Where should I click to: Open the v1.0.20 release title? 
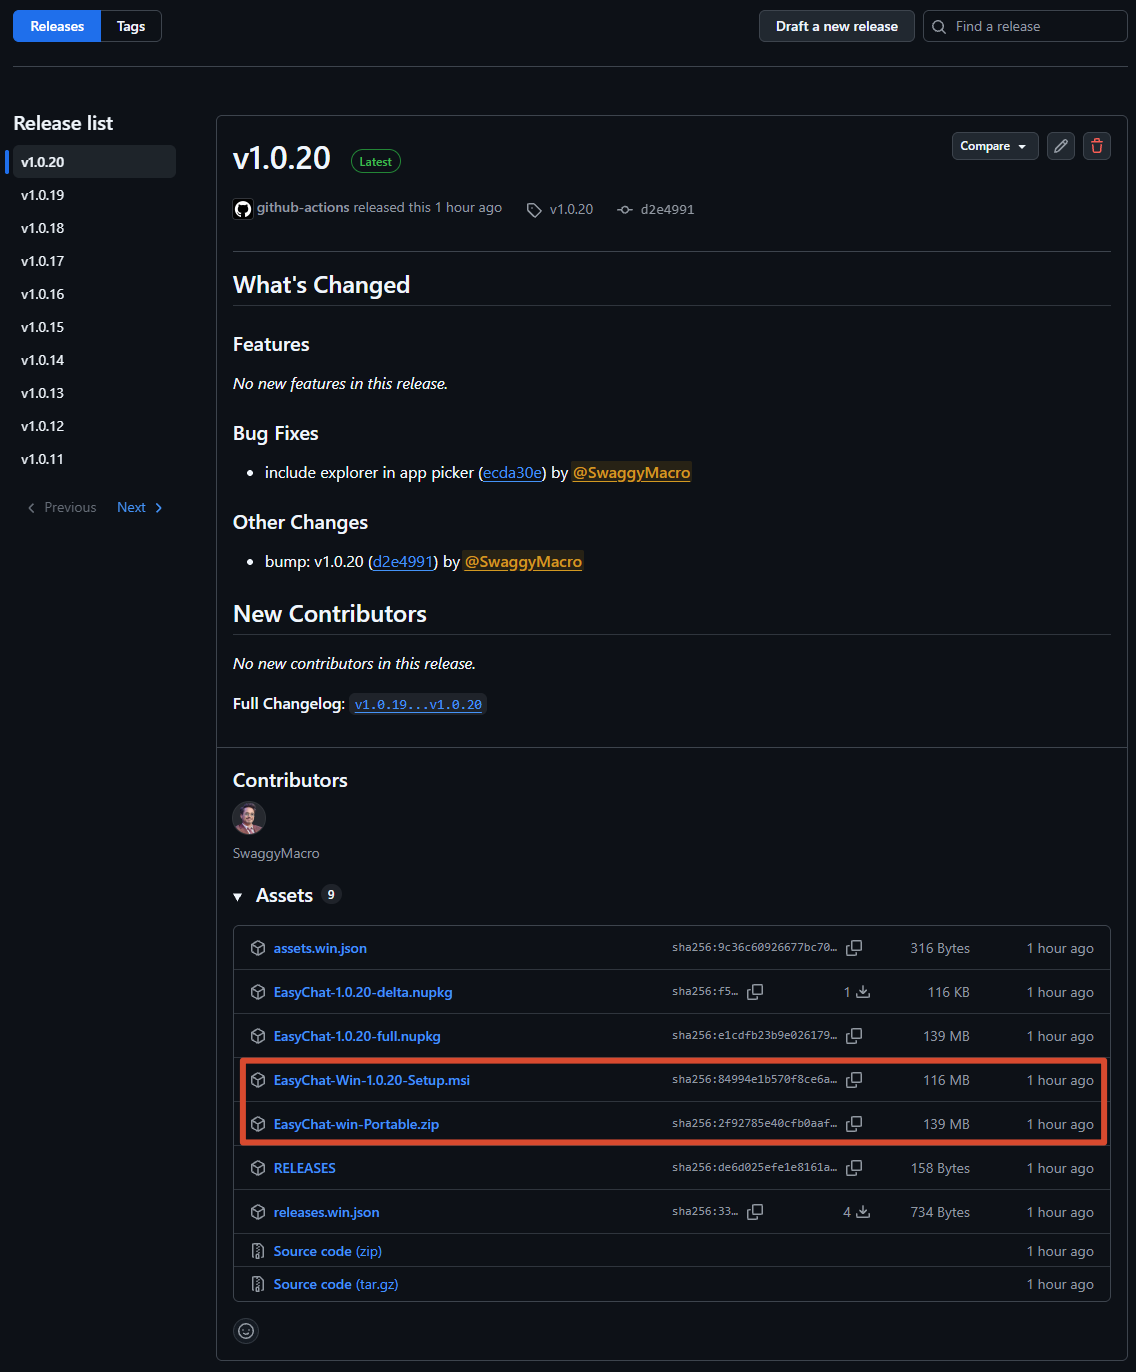[x=282, y=158]
